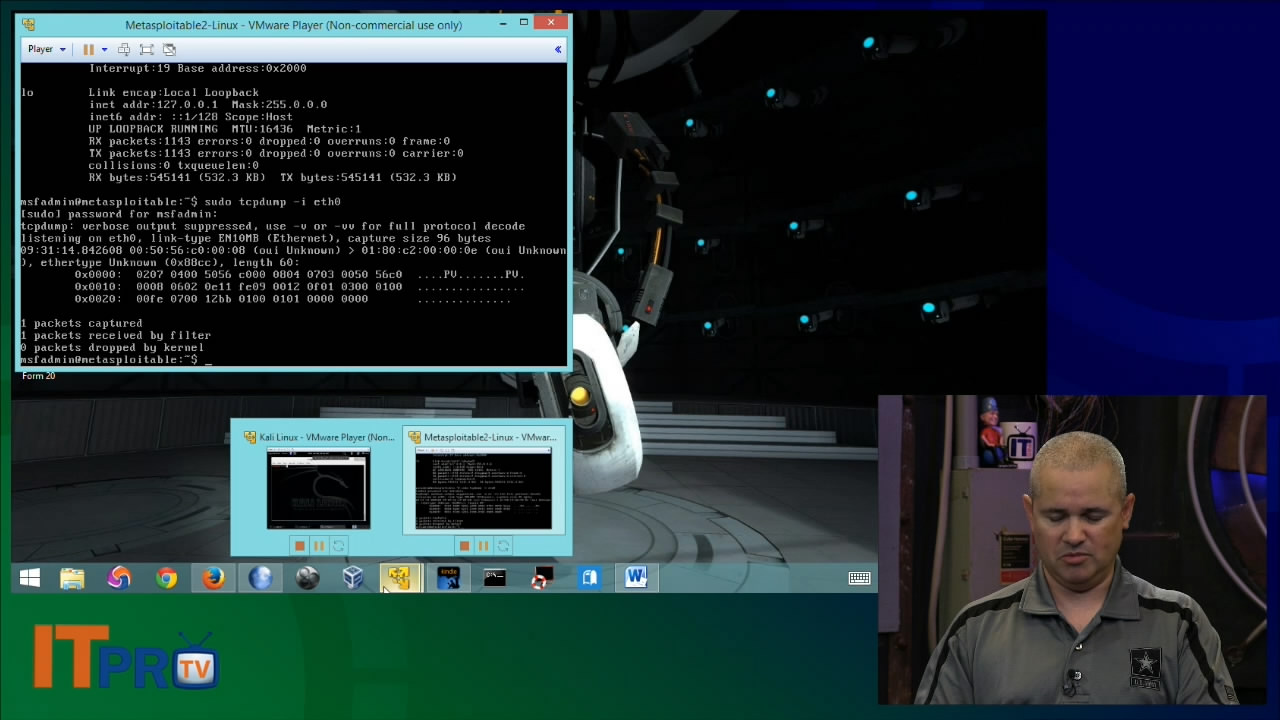This screenshot has width=1280, height=720.
Task: Close the Metasploitable2 VMware Player window
Action: [550, 22]
